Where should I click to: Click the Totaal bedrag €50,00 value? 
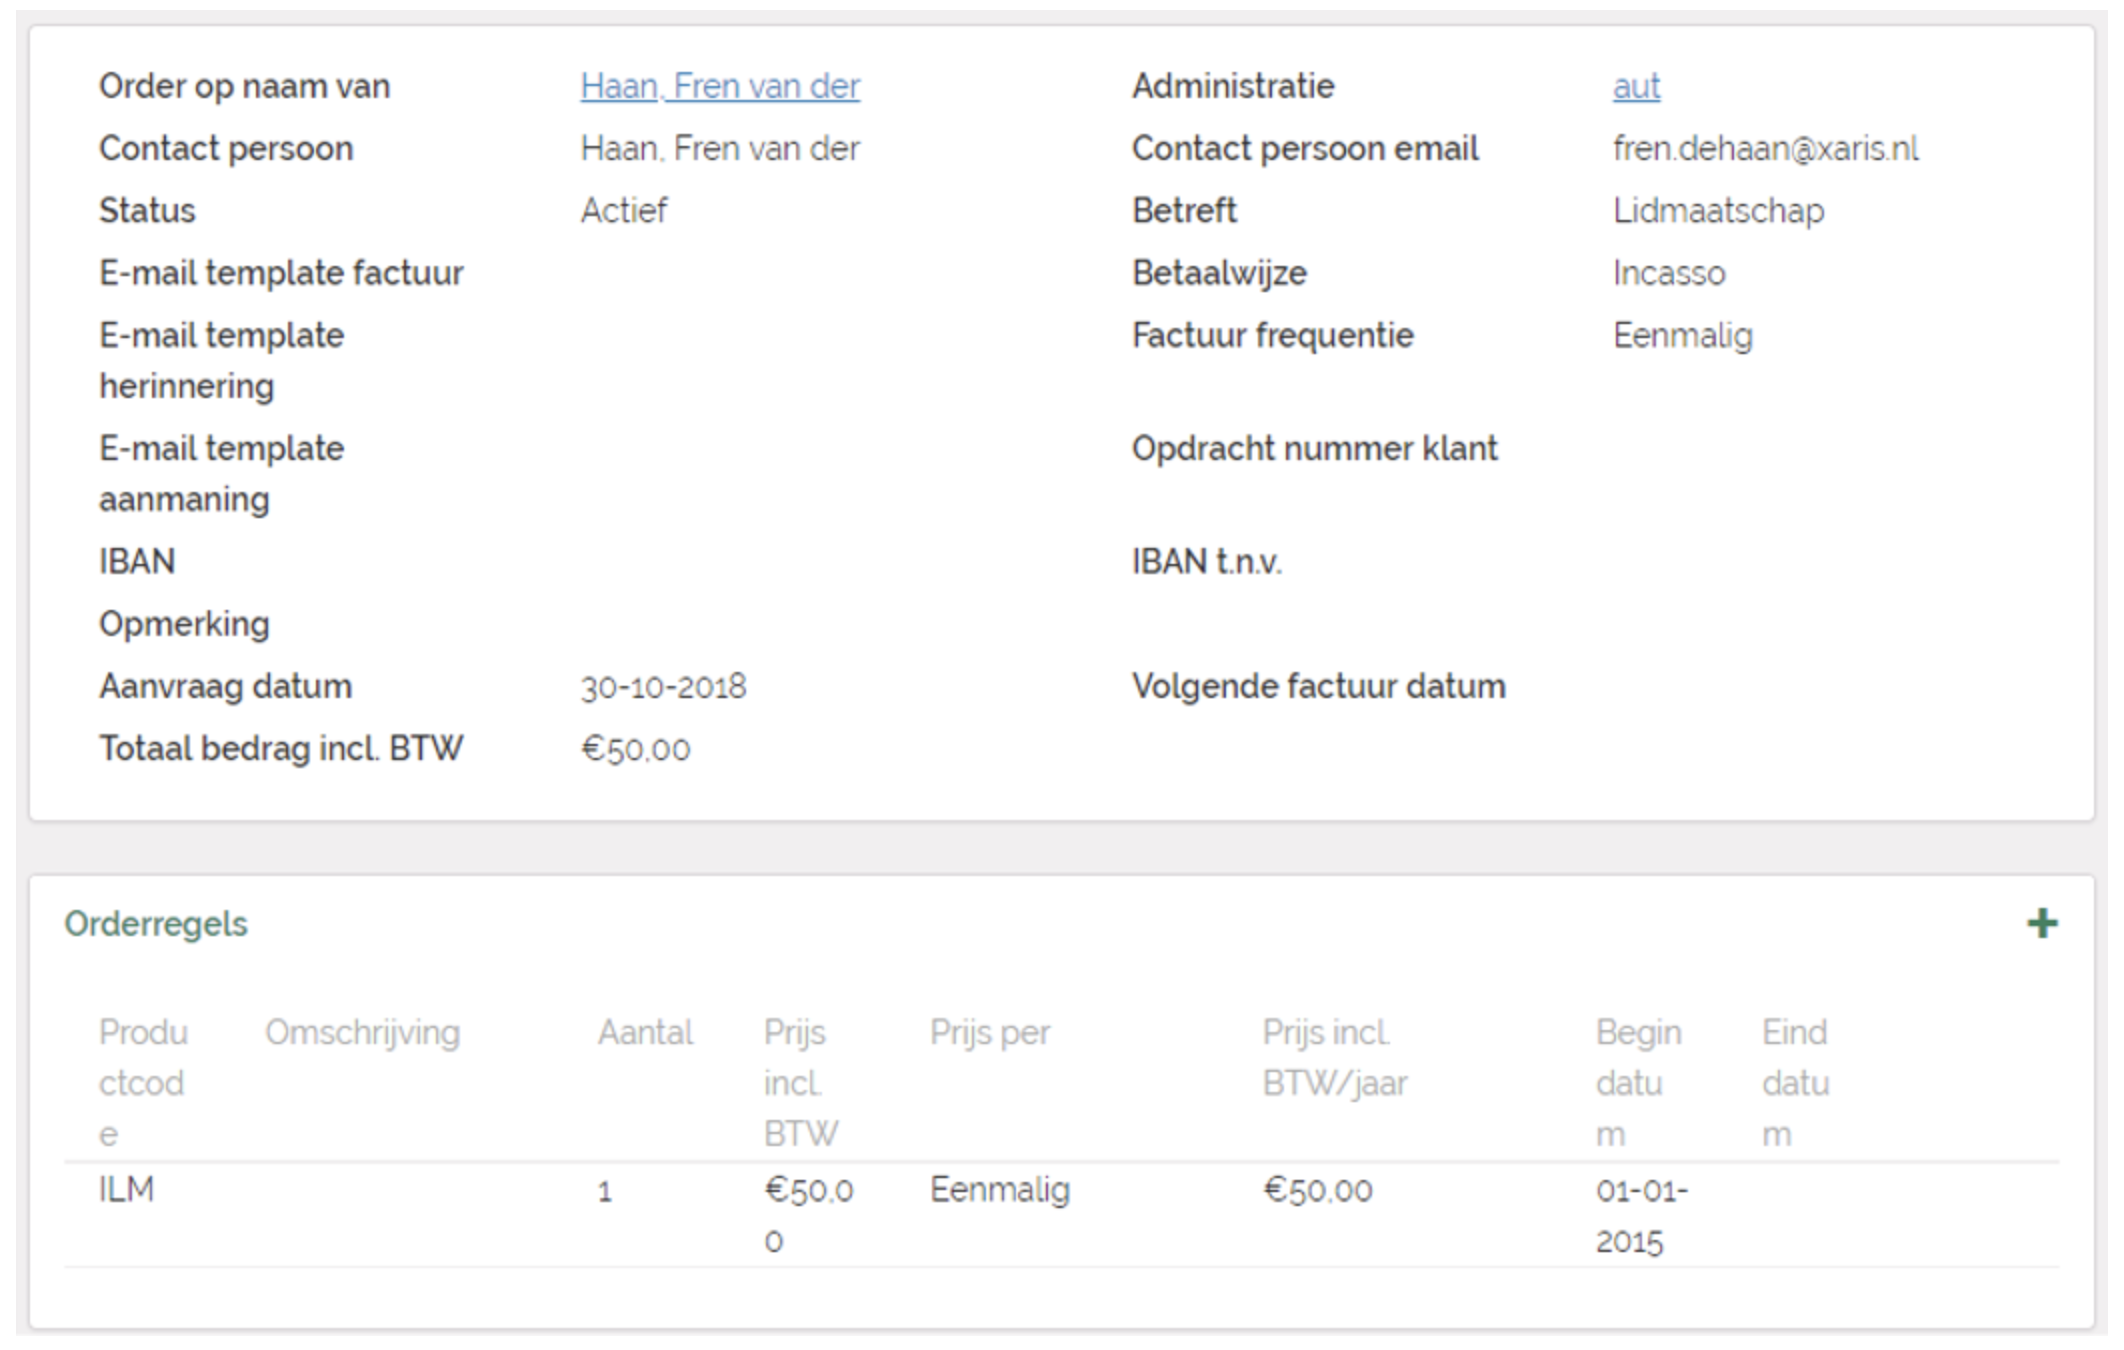[x=635, y=749]
